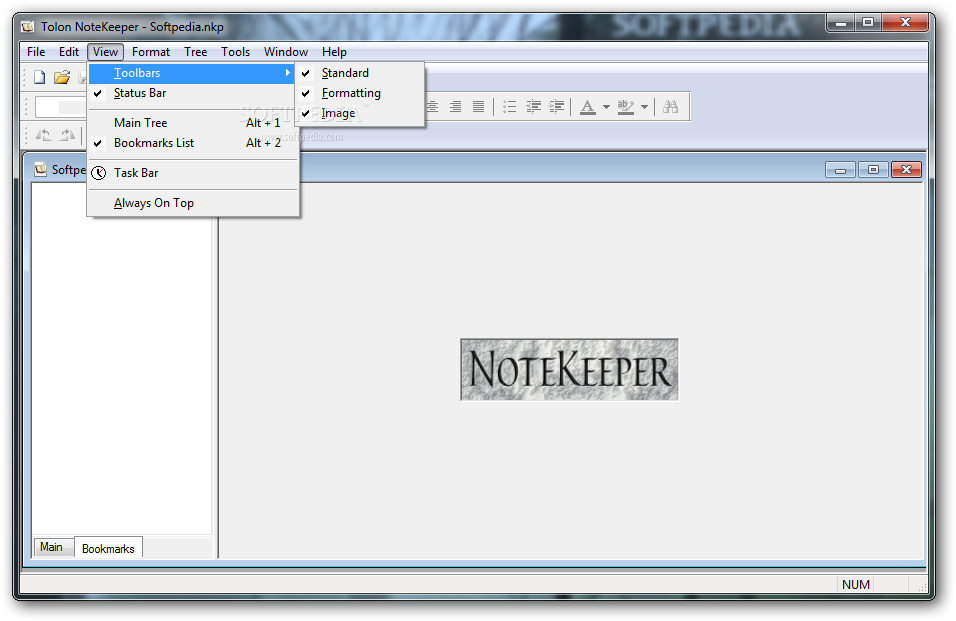The height and width of the screenshot is (621, 956).
Task: Click the first rotate image icon
Action: coord(43,135)
